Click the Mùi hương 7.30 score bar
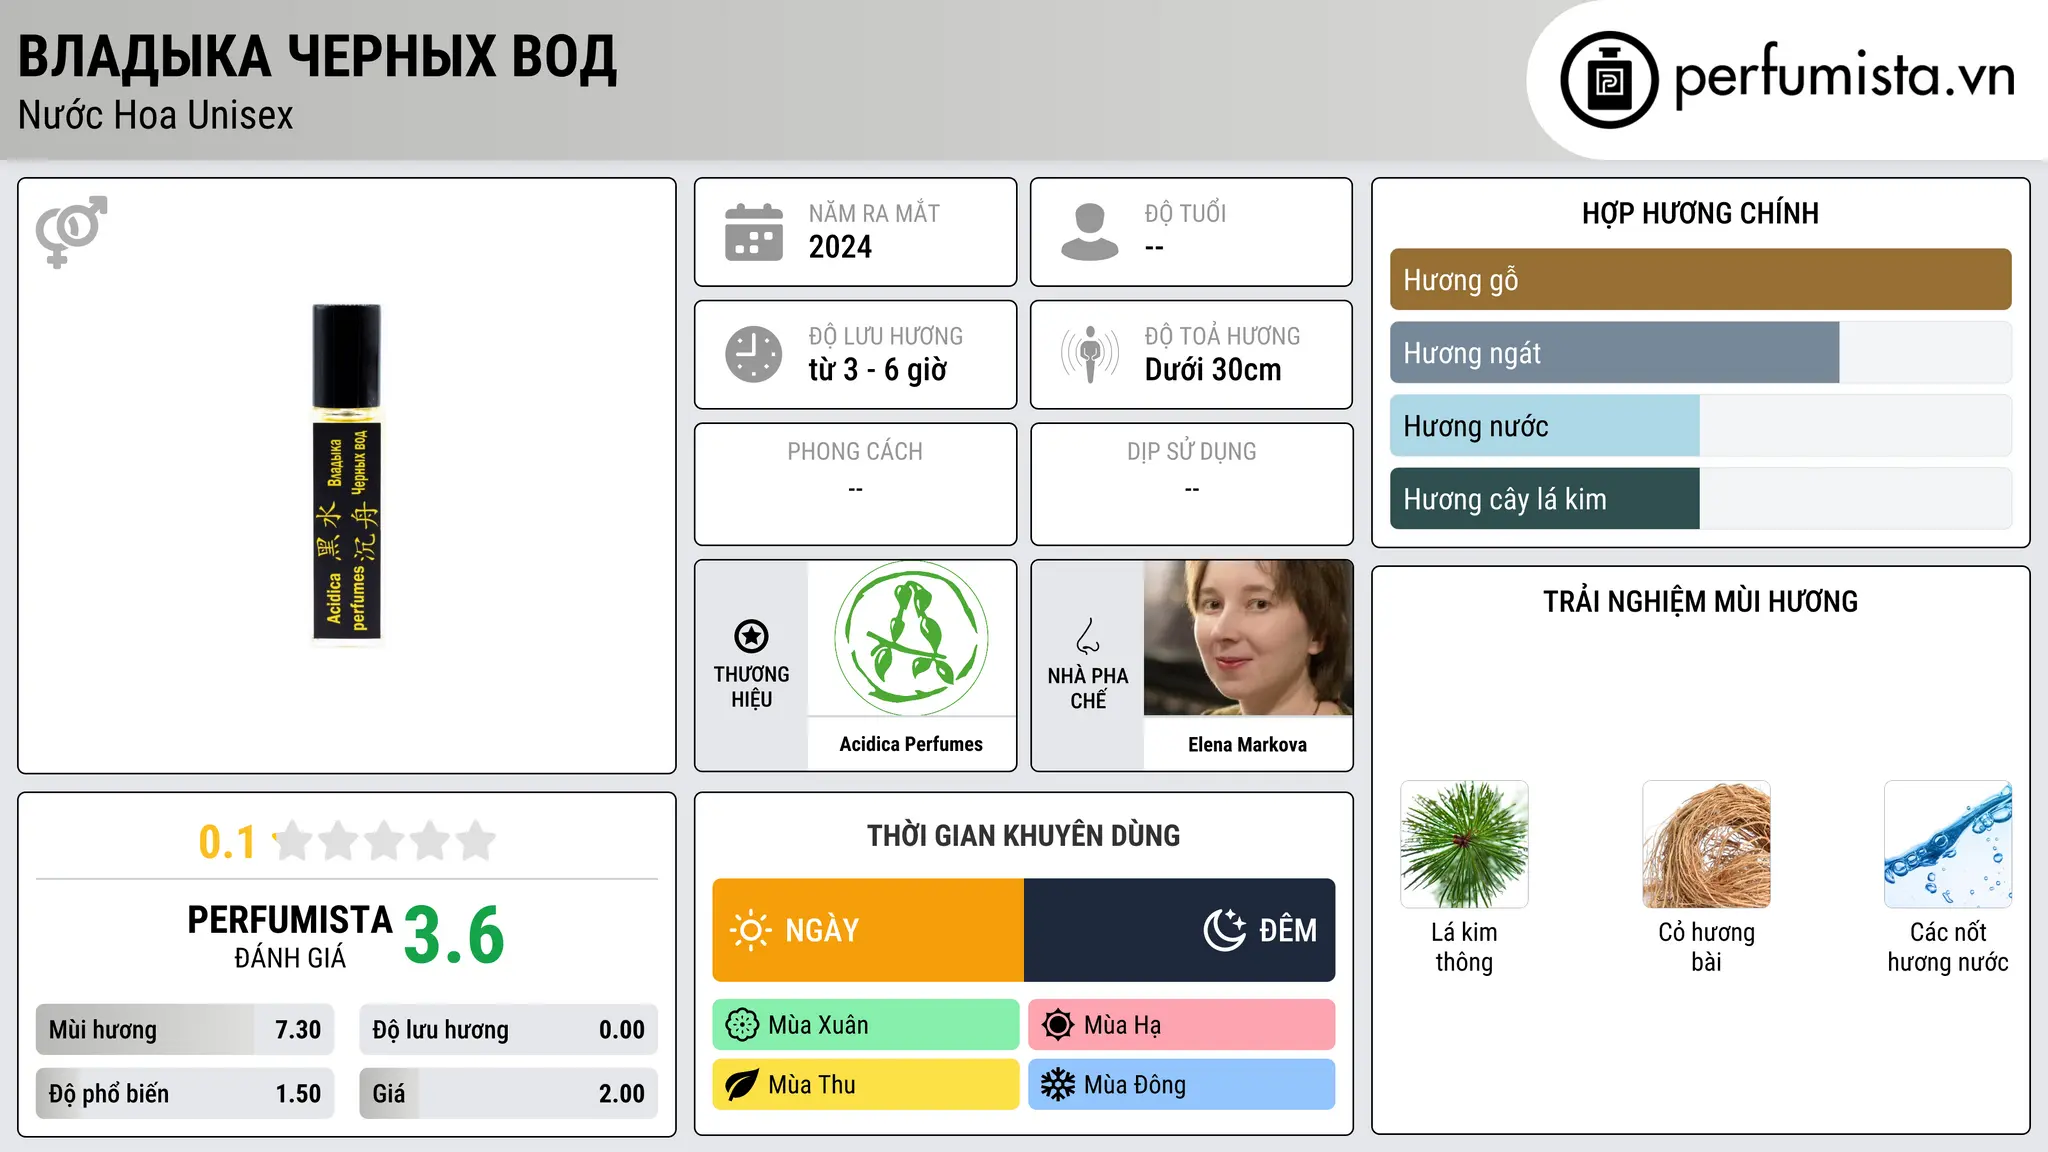Viewport: 2048px width, 1152px height. [x=185, y=1030]
